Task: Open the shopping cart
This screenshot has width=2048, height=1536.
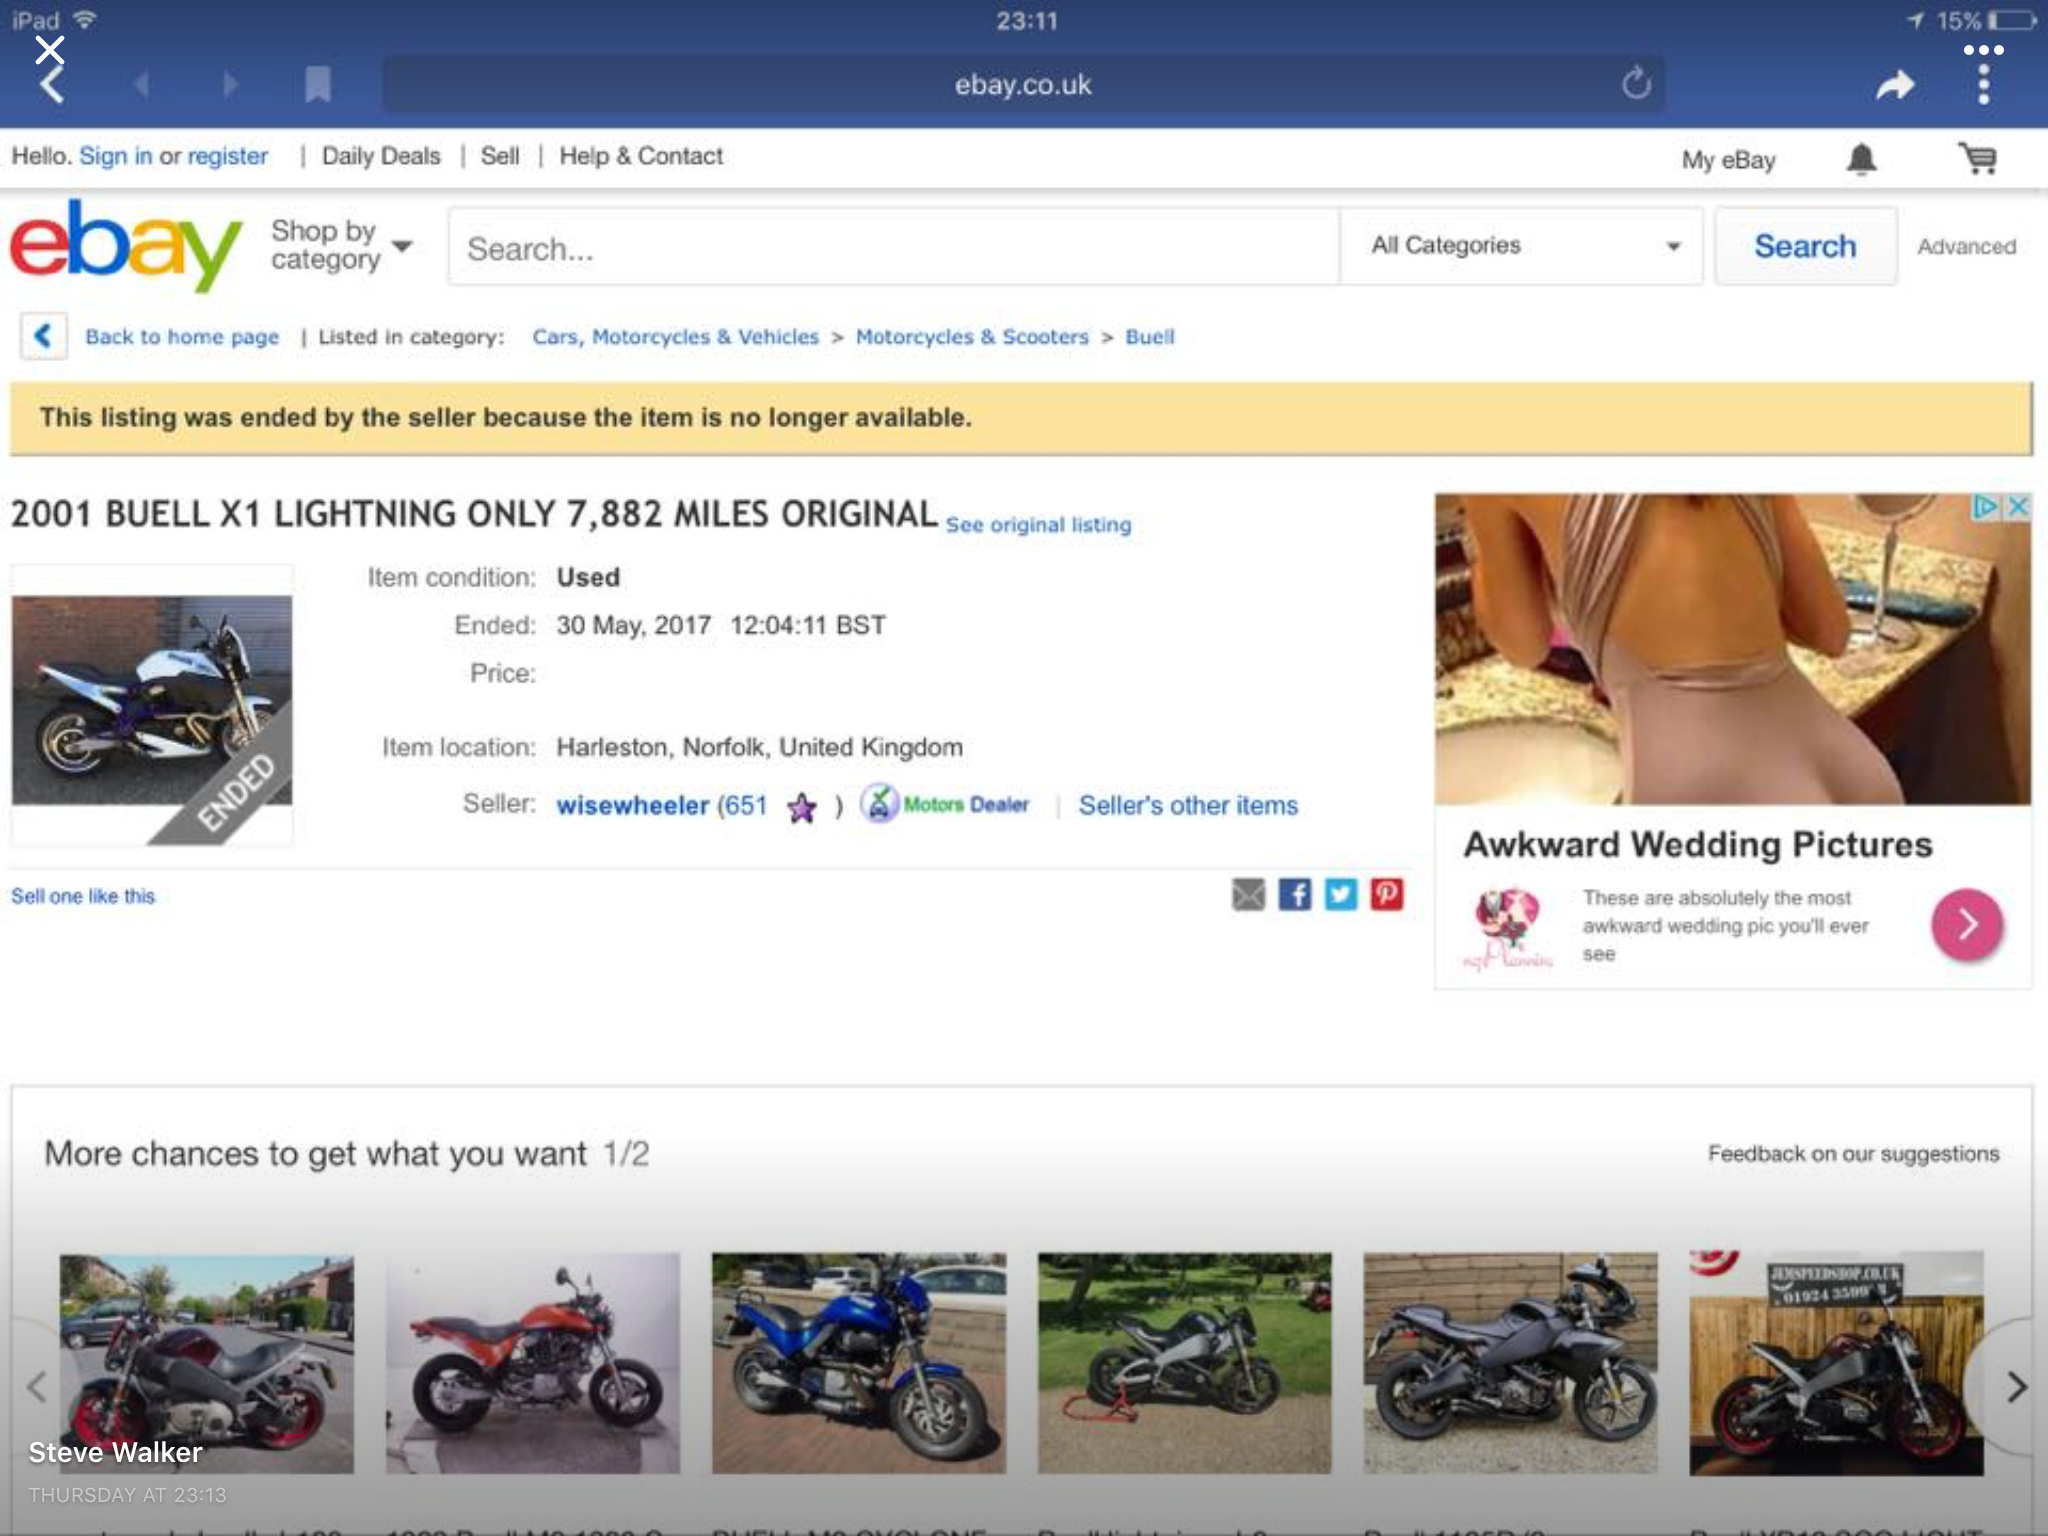Action: (x=1977, y=159)
